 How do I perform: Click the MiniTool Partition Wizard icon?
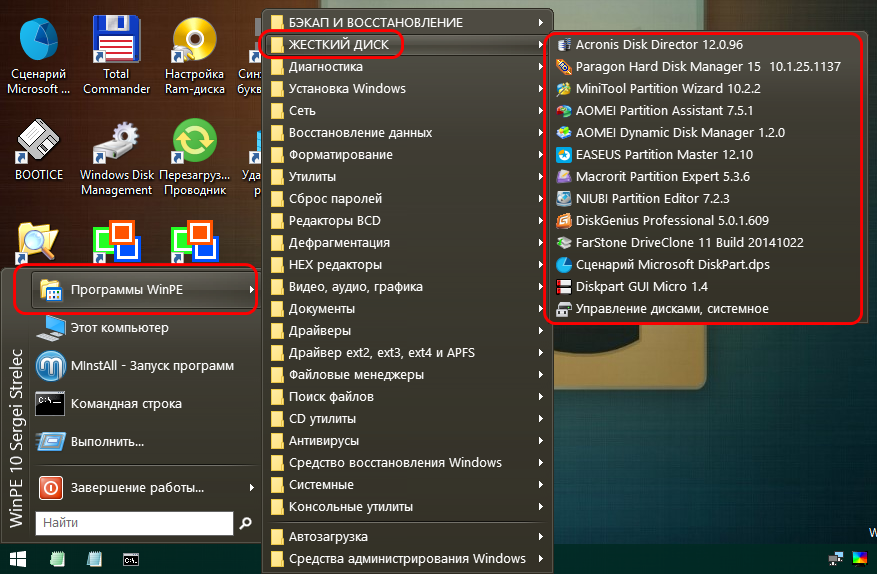pos(563,89)
